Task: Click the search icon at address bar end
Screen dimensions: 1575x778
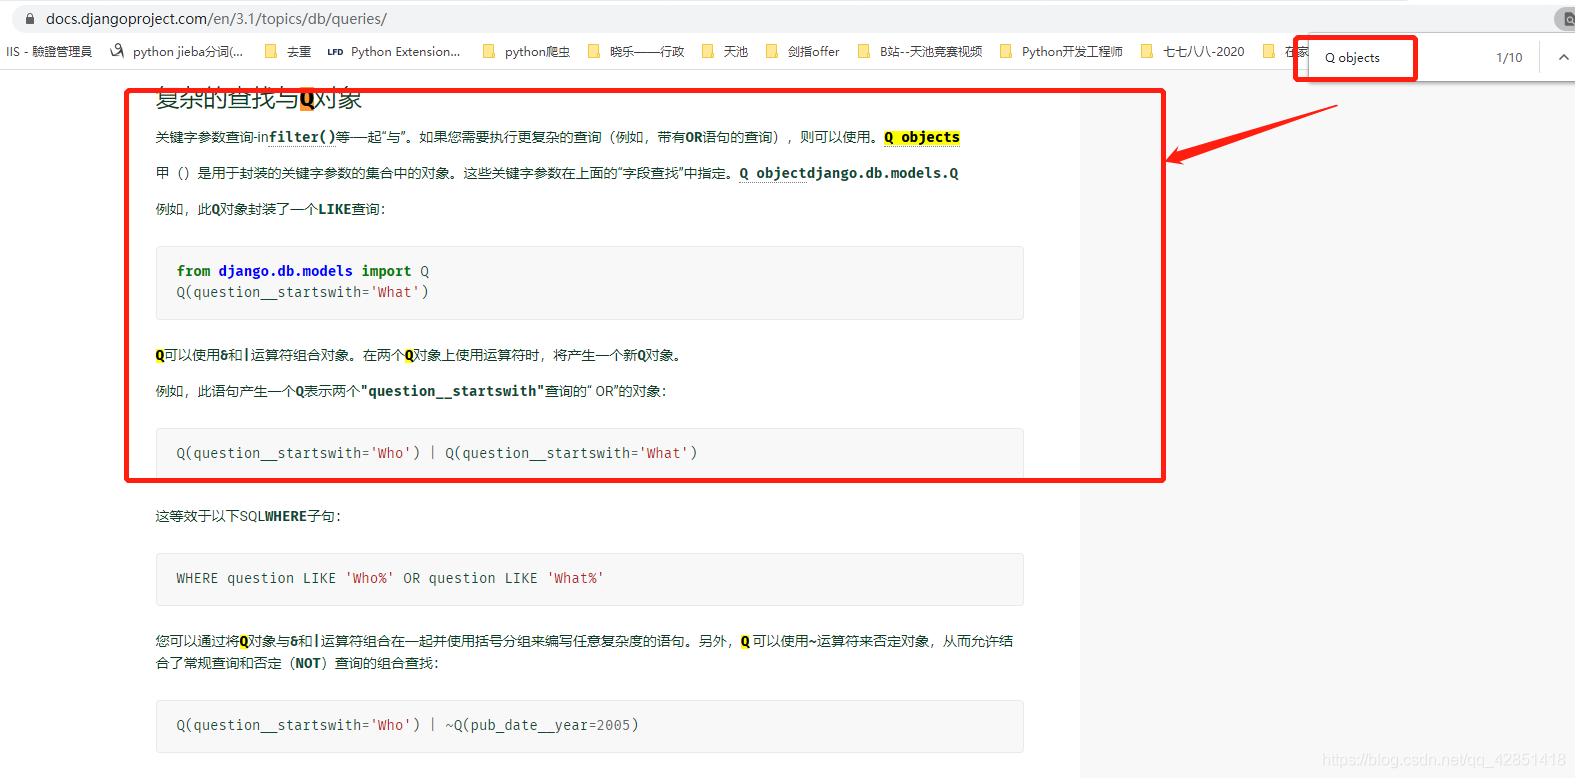Action: (1567, 19)
